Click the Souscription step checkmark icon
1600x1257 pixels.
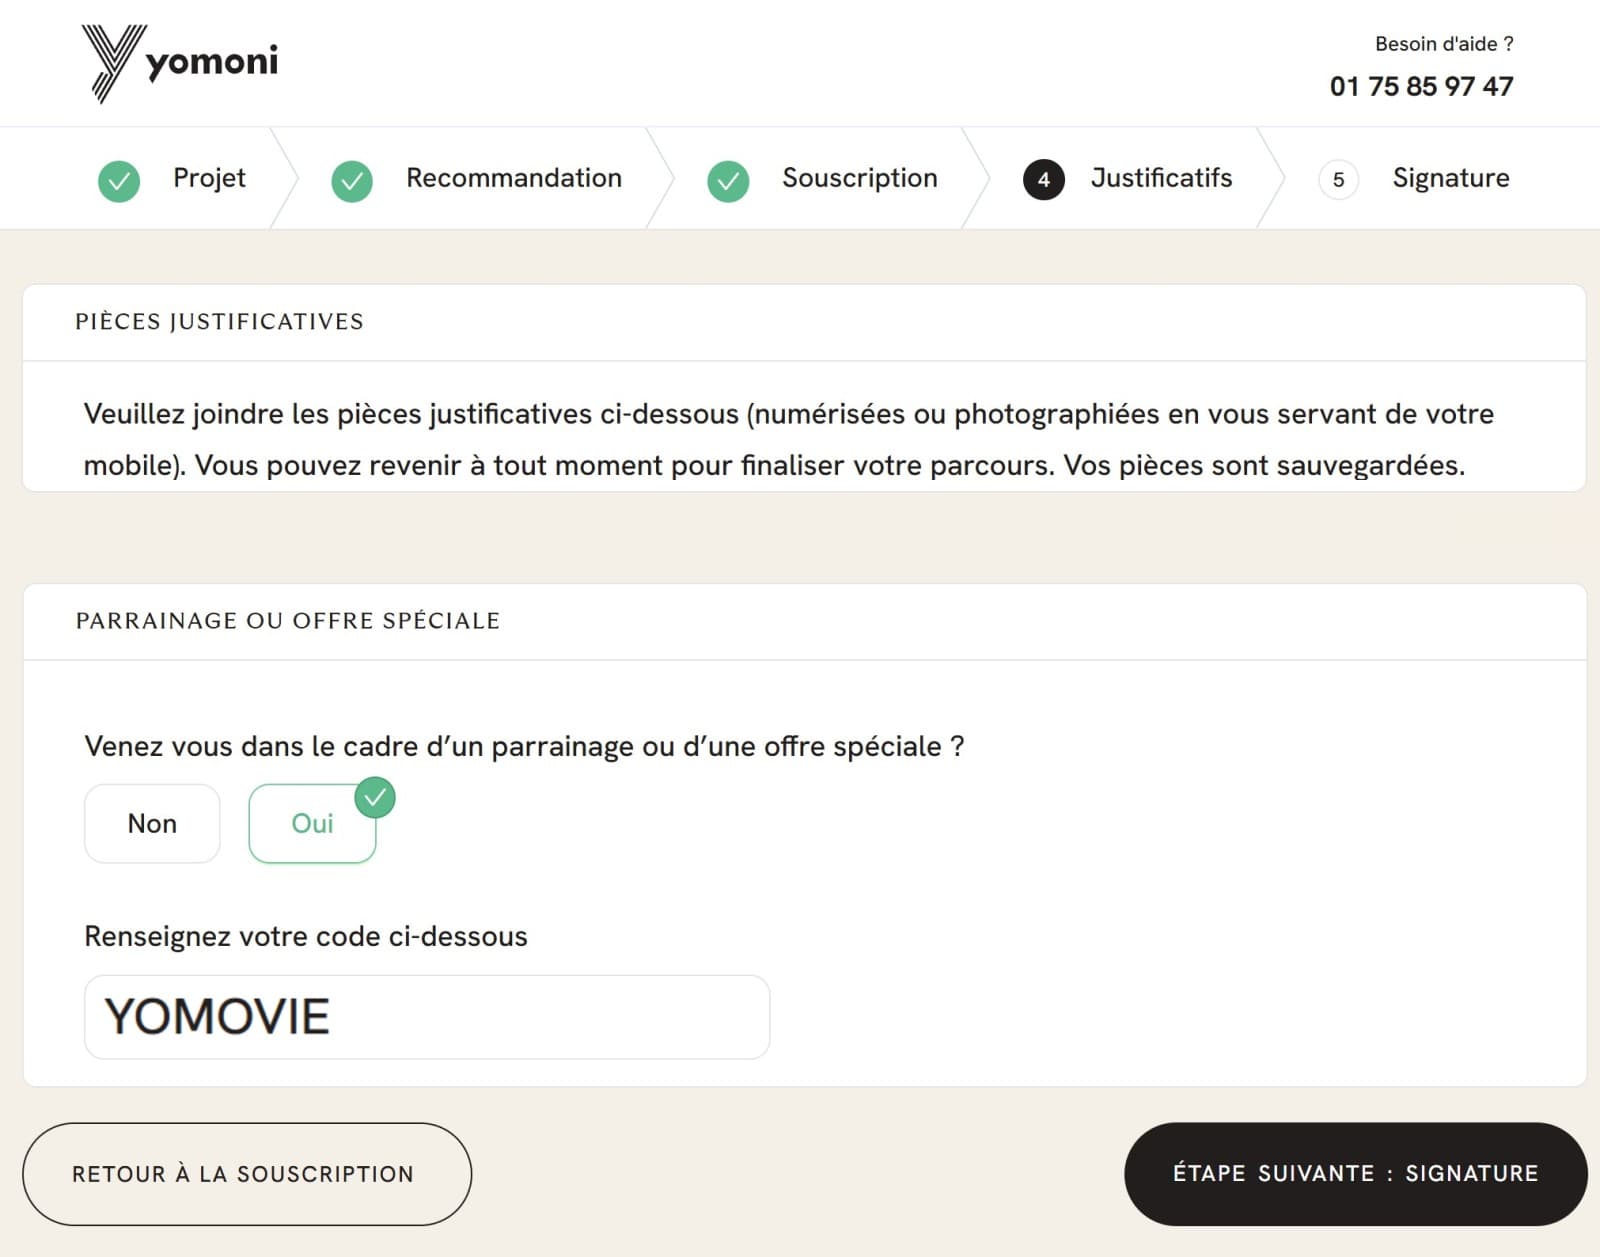click(727, 181)
